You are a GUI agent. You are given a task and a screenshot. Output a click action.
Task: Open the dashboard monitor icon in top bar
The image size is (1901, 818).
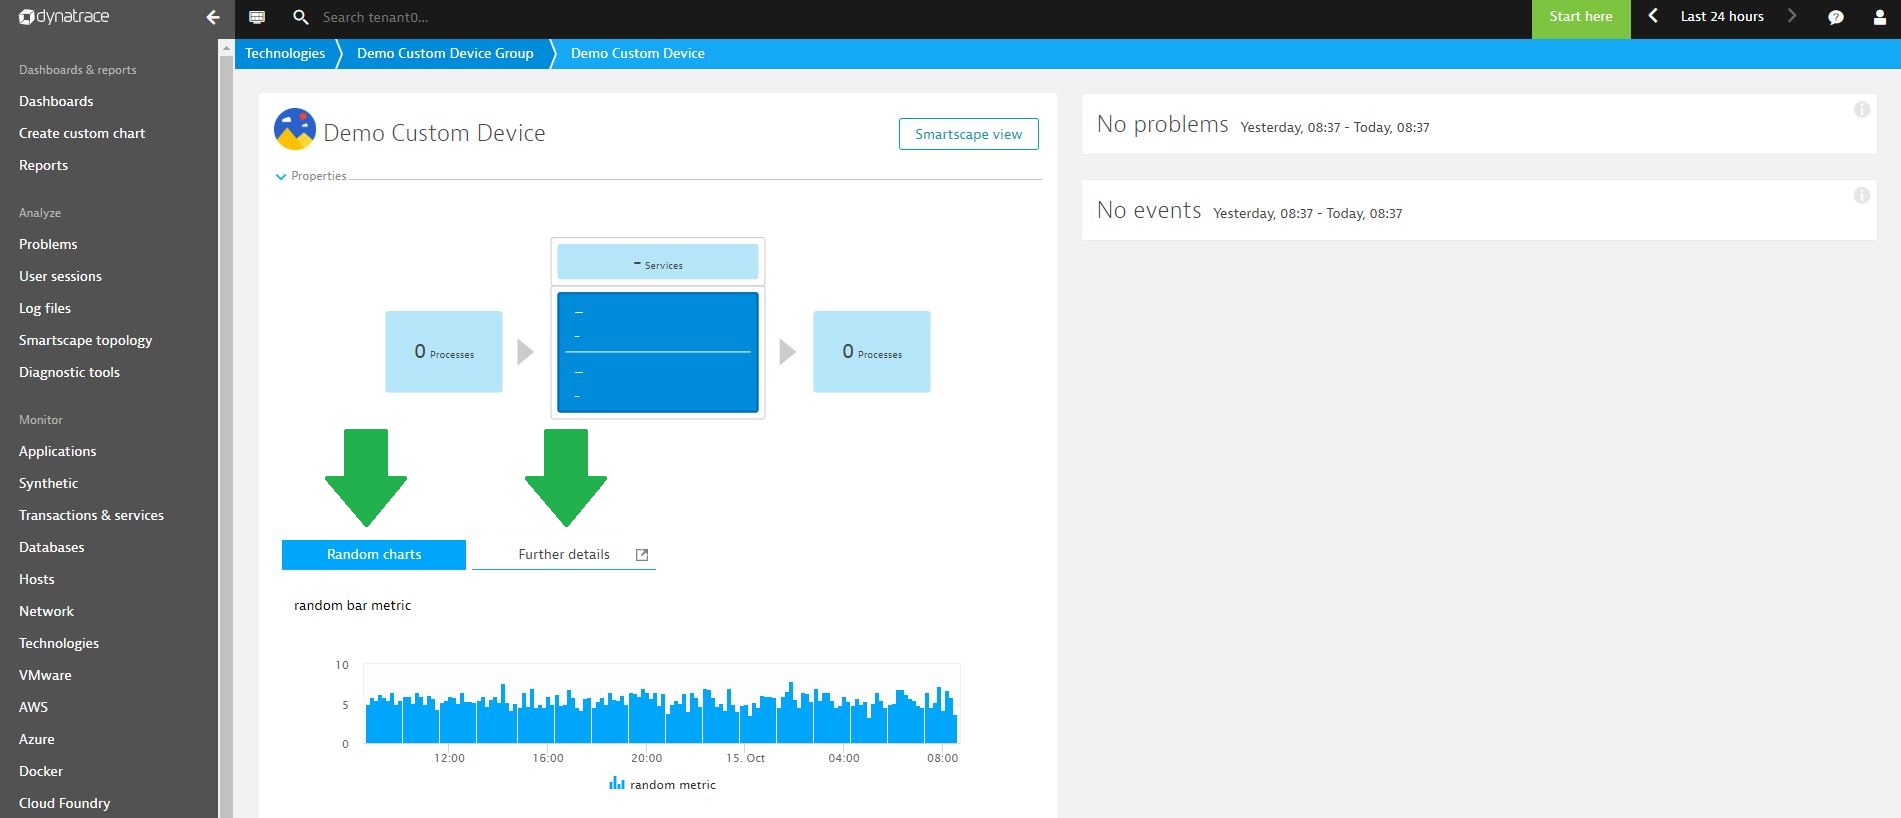(x=257, y=17)
